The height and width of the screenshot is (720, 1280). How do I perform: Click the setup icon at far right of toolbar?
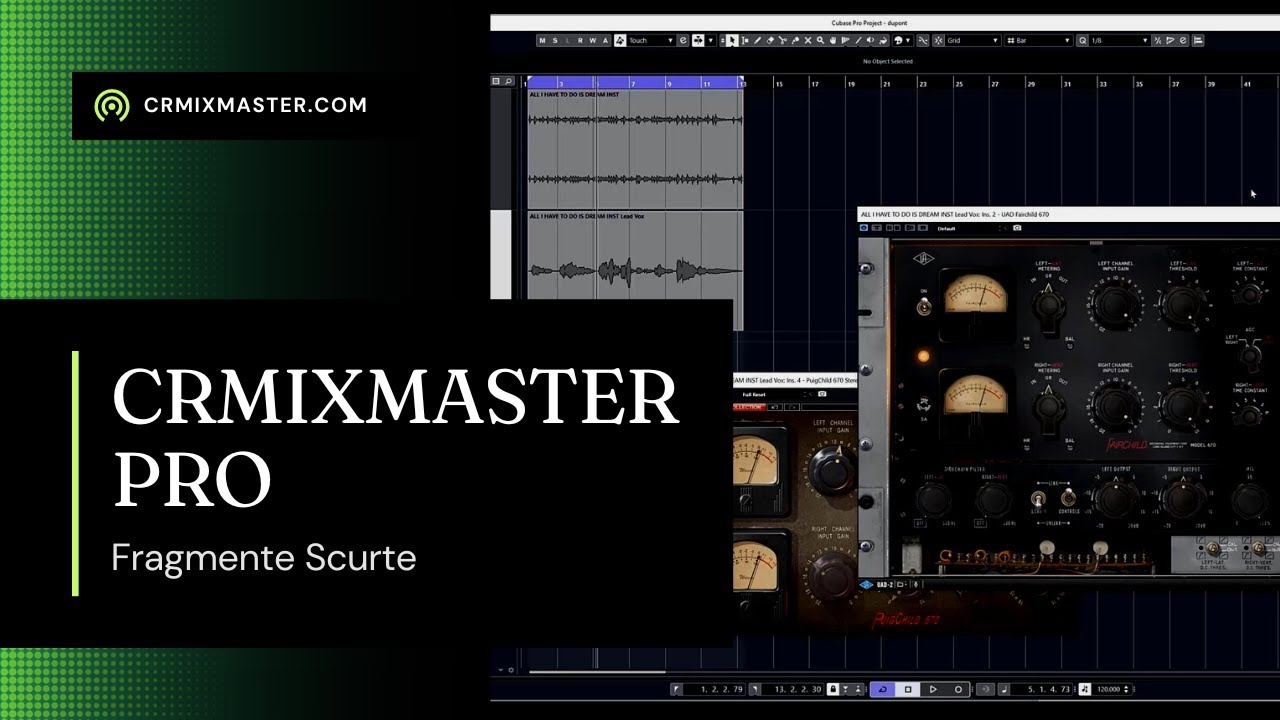1198,40
